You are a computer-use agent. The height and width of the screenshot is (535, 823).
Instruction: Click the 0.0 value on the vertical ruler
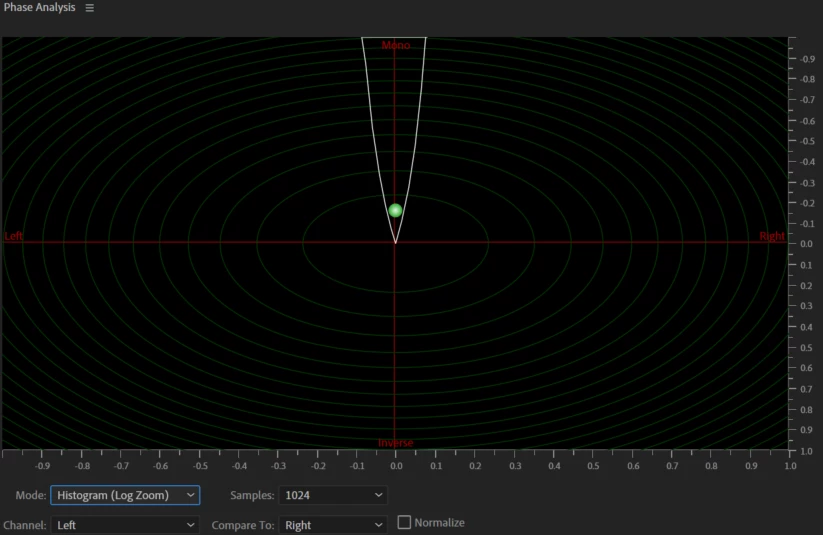click(x=807, y=244)
